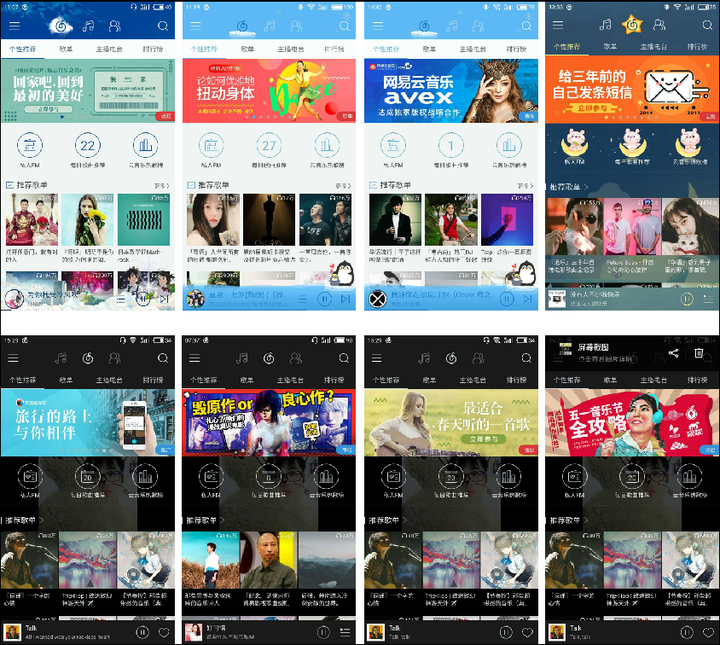The height and width of the screenshot is (645, 720).
Task: Open the bald man playlist thumbnail on 毁原作 screen
Action: pyautogui.click(x=269, y=560)
